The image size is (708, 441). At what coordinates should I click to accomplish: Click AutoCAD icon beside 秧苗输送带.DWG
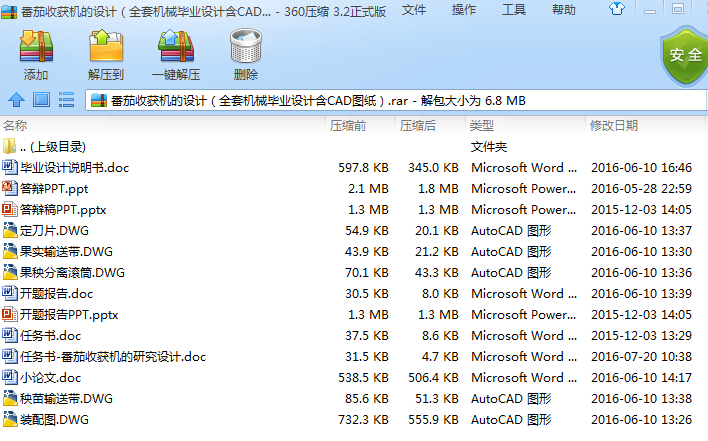tap(9, 398)
